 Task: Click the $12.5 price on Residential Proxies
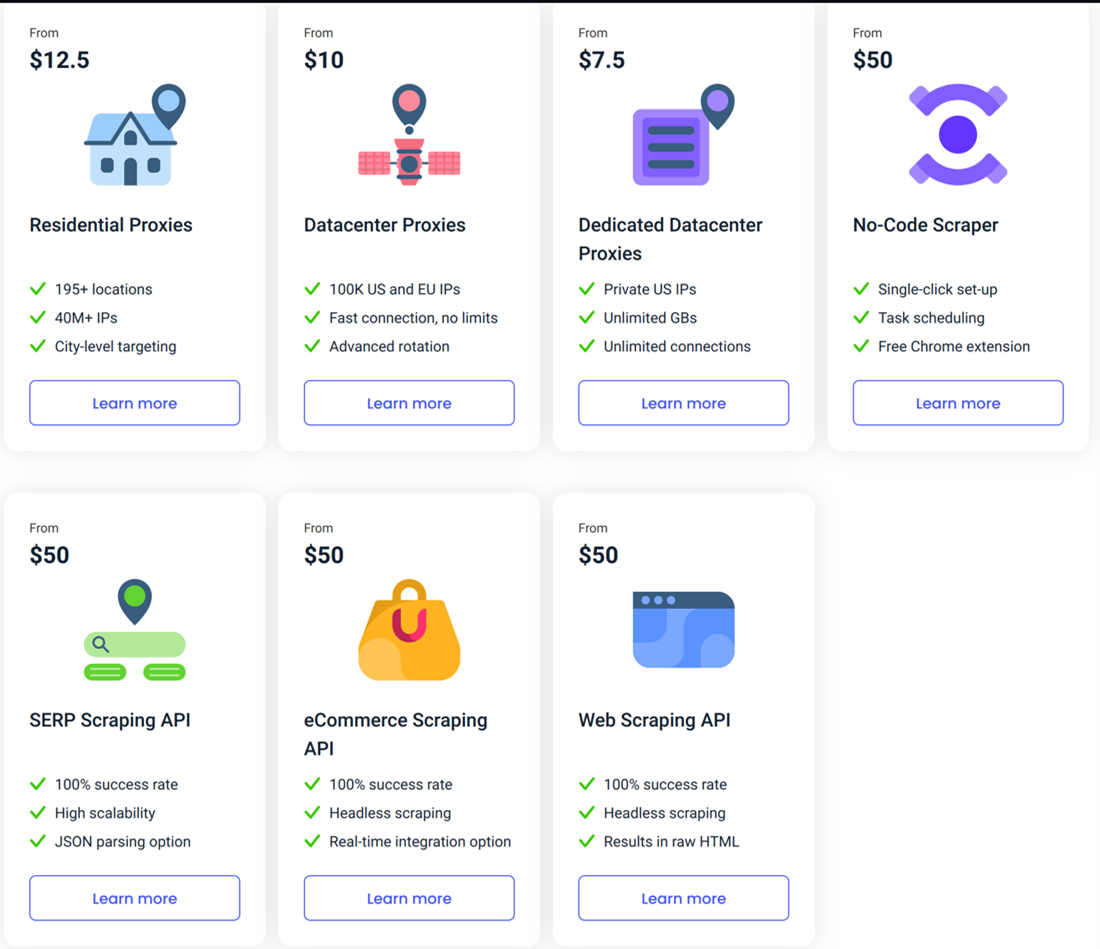(60, 60)
